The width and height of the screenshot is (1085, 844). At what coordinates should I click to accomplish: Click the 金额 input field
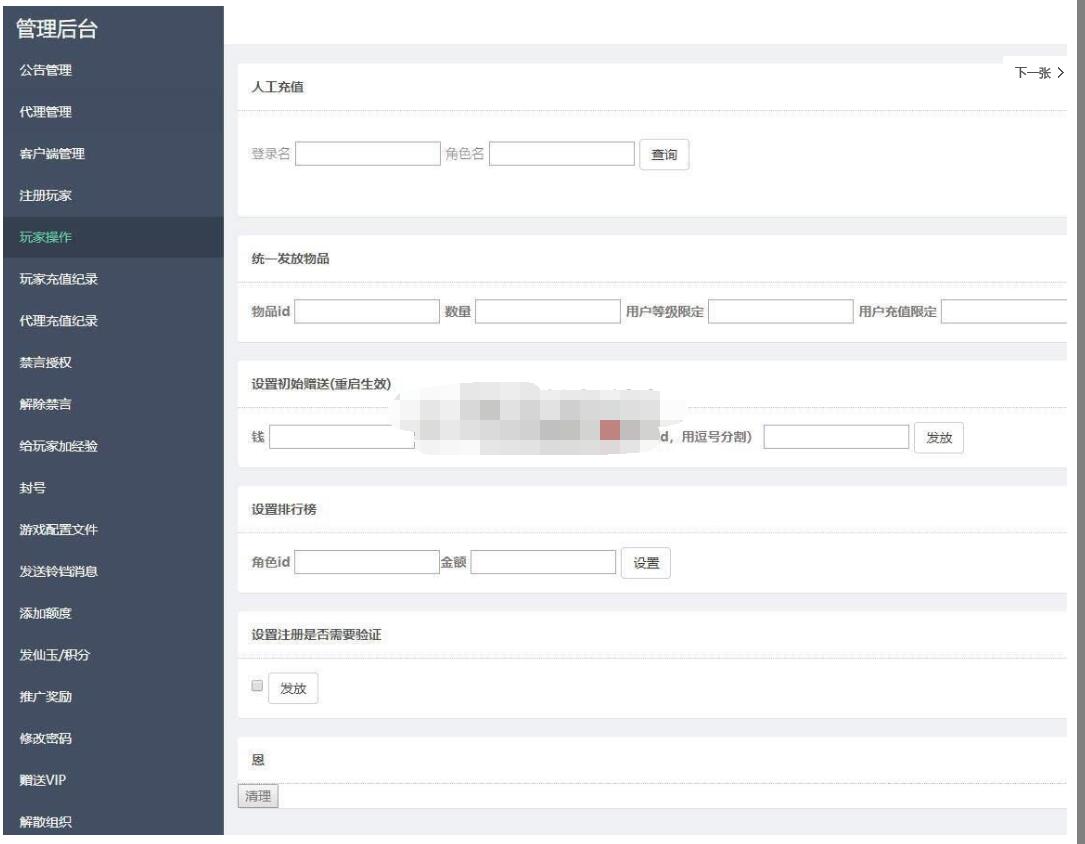coord(543,563)
